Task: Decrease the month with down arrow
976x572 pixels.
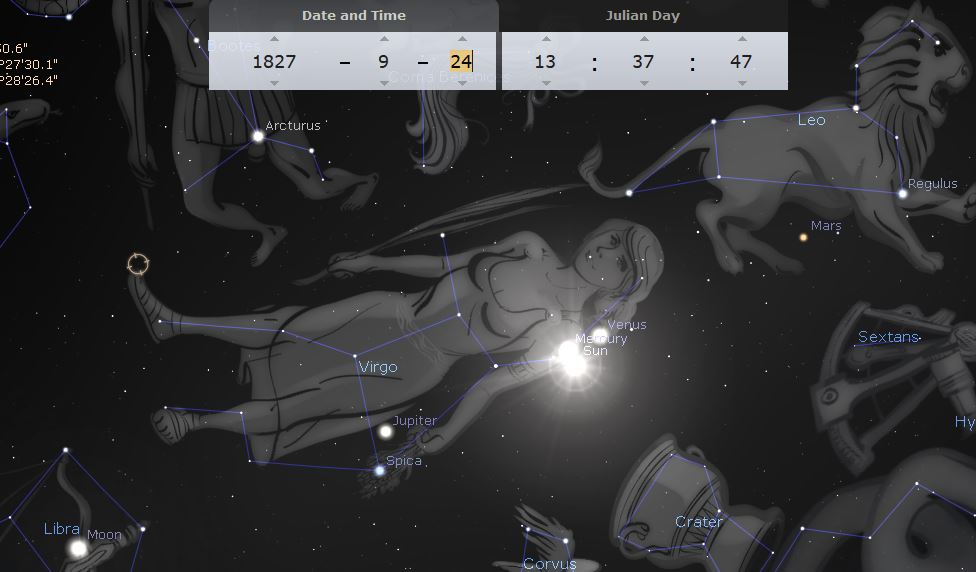Action: pyautogui.click(x=384, y=83)
